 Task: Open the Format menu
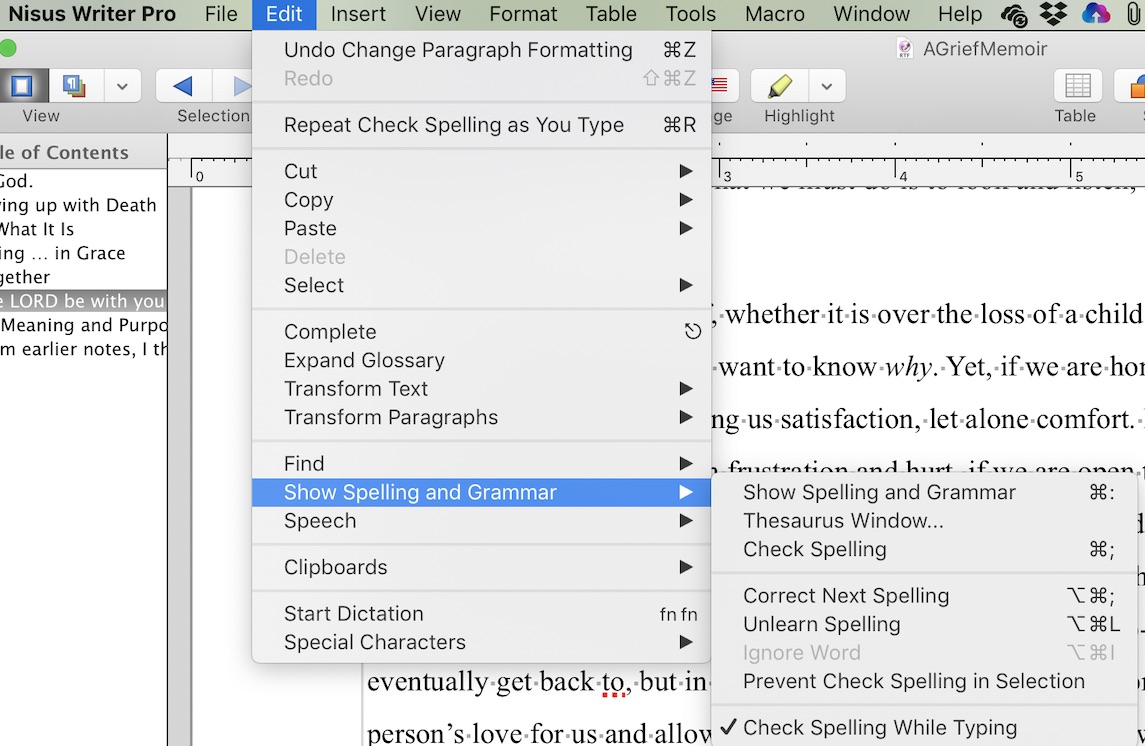tap(523, 14)
